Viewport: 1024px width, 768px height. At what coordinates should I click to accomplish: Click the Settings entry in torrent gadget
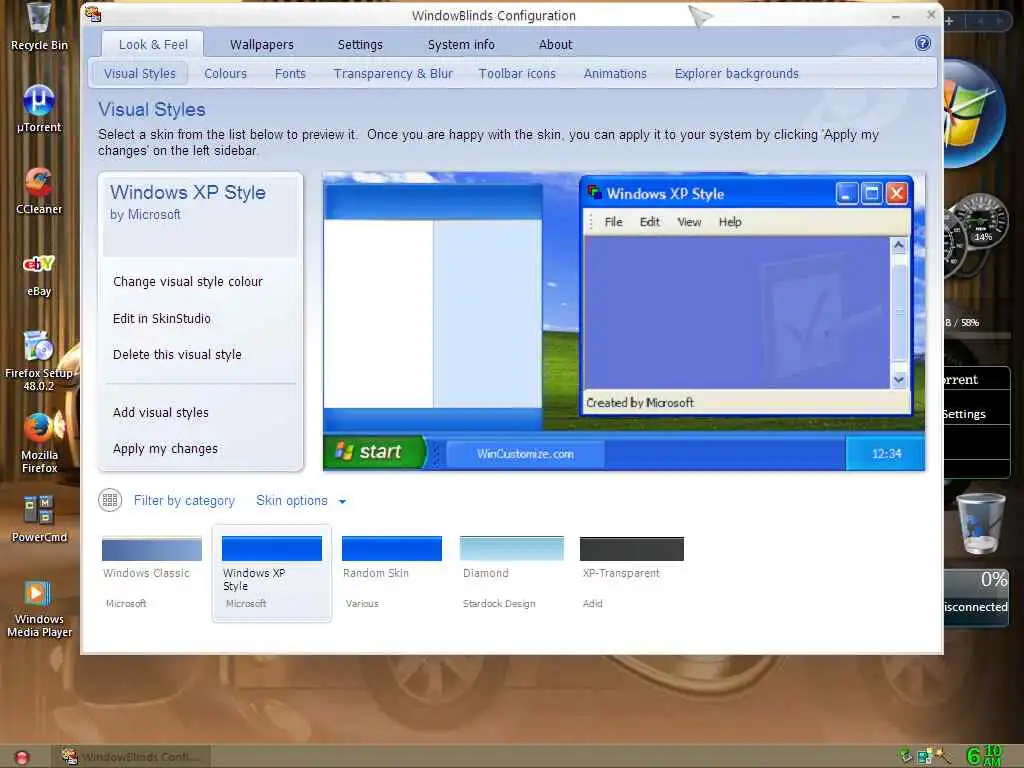click(964, 414)
